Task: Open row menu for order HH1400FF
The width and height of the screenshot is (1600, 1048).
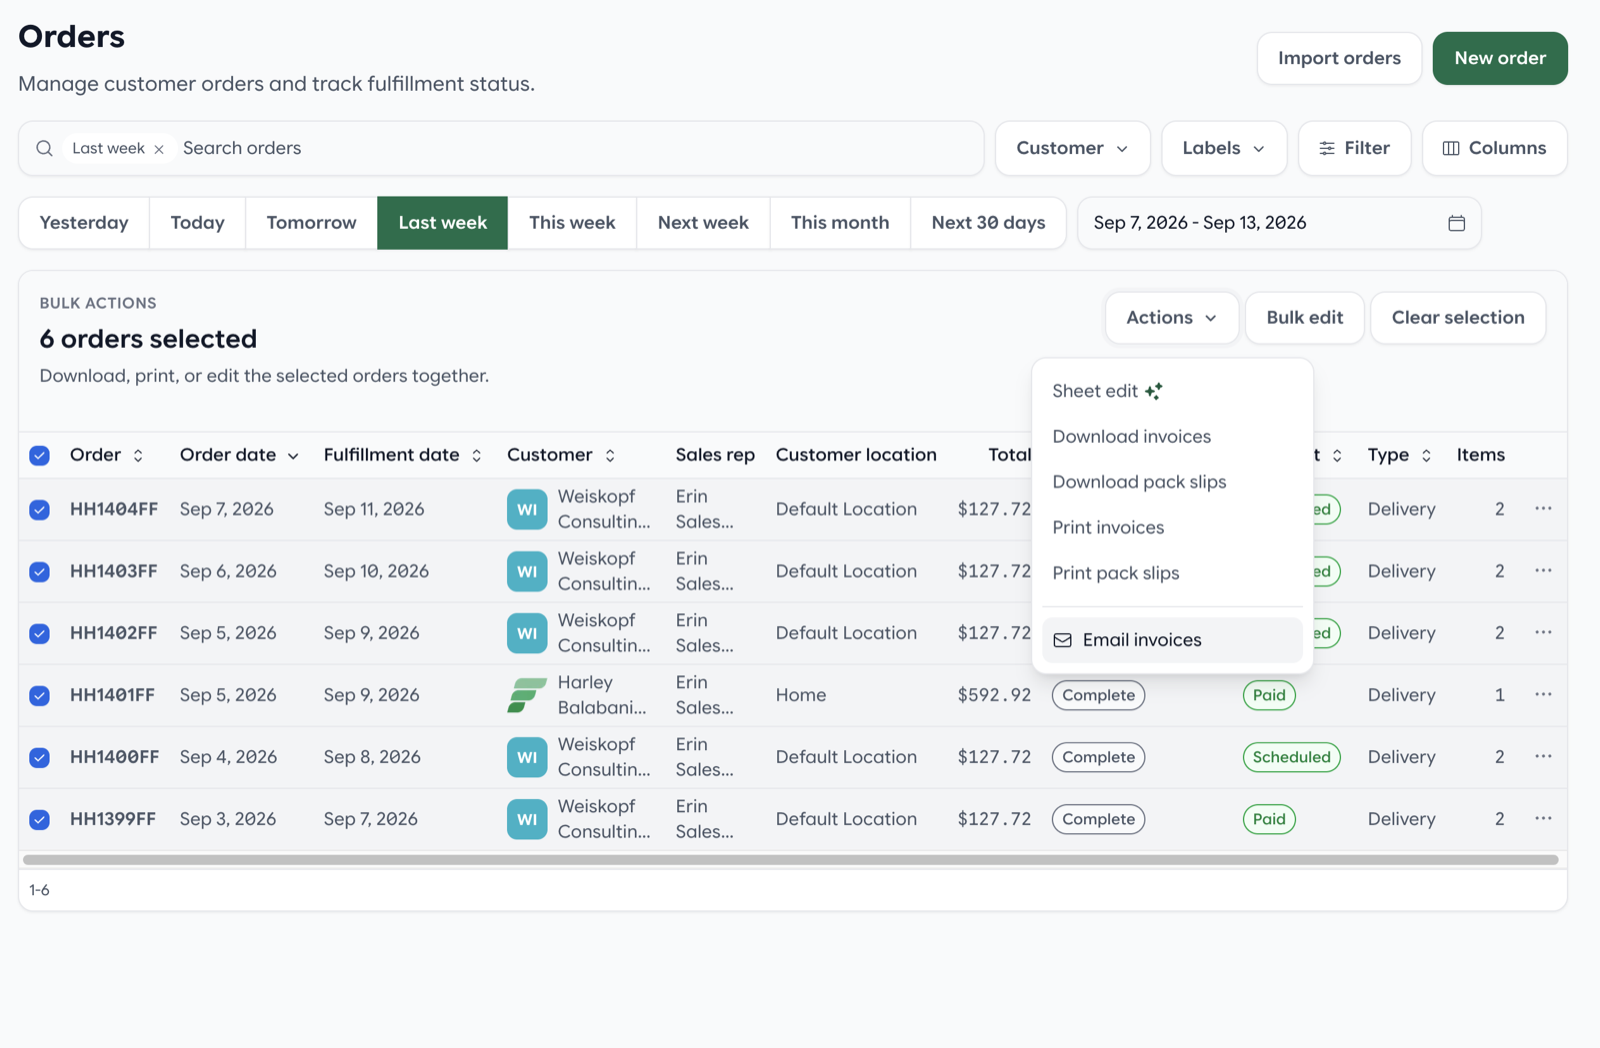Action: click(1543, 757)
